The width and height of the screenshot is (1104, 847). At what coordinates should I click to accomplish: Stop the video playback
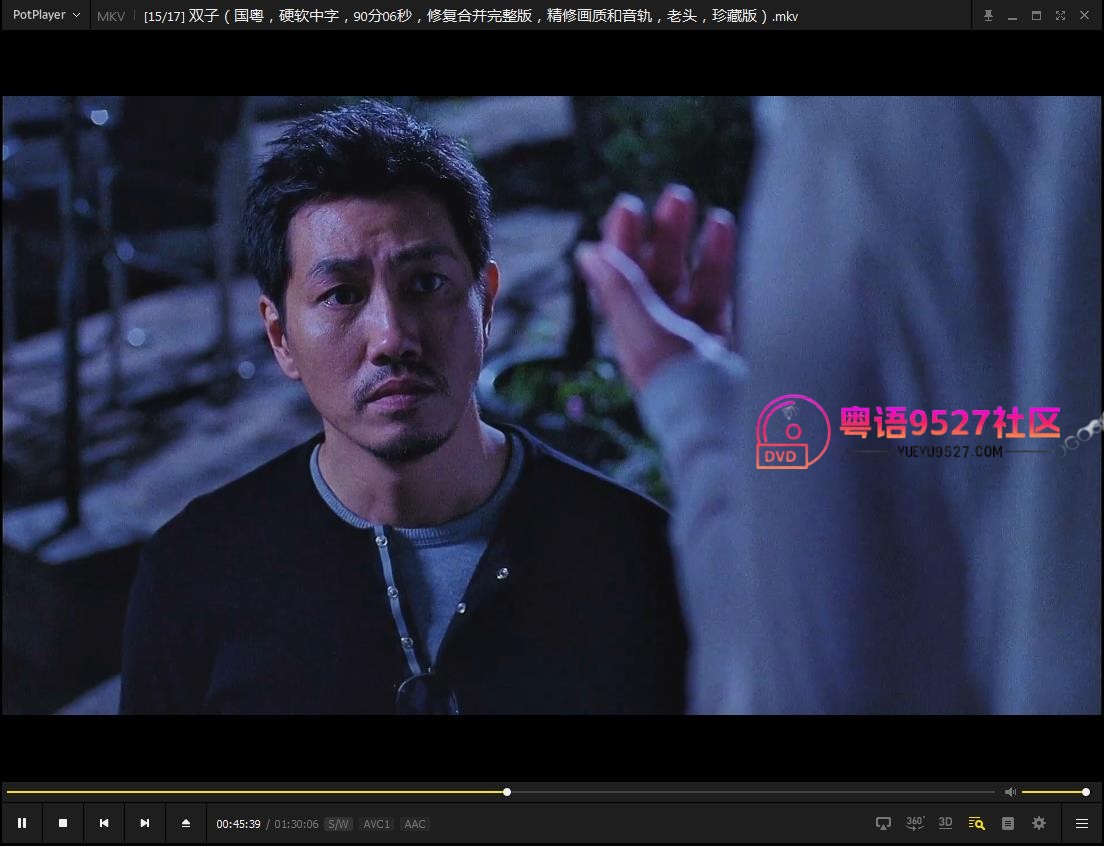pyautogui.click(x=63, y=823)
